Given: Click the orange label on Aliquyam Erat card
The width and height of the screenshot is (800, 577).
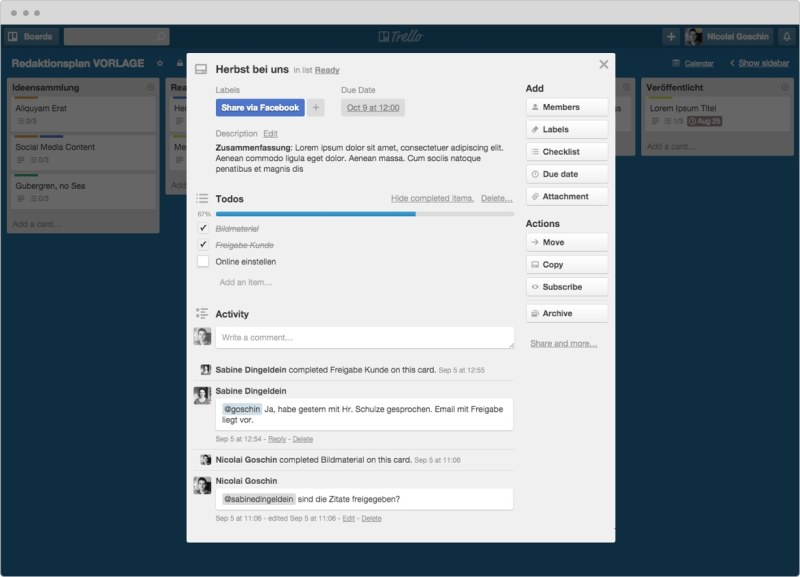Looking at the screenshot, I should (26, 97).
